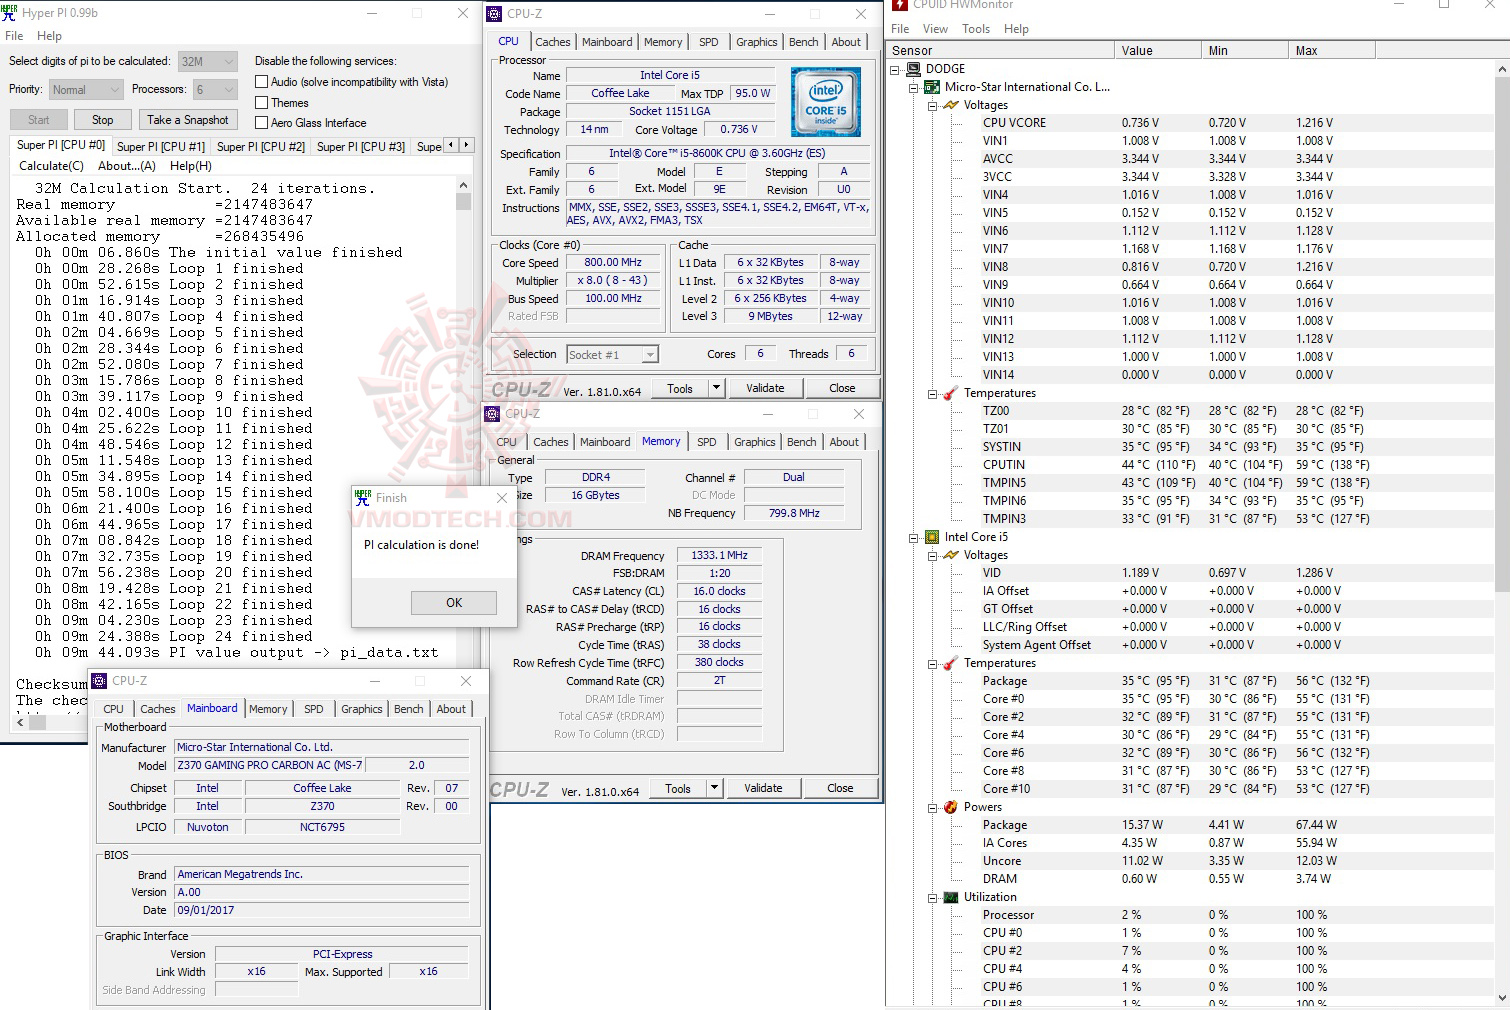Image resolution: width=1510 pixels, height=1010 pixels.
Task: Enable Audio incompatibility with Vista checkbox
Action: point(262,82)
